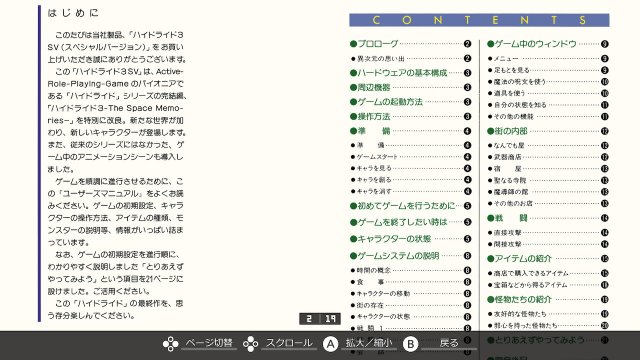The width and height of the screenshot is (640, 360).
Task: Select the ゲームスタート sub-entry
Action: 411,157
